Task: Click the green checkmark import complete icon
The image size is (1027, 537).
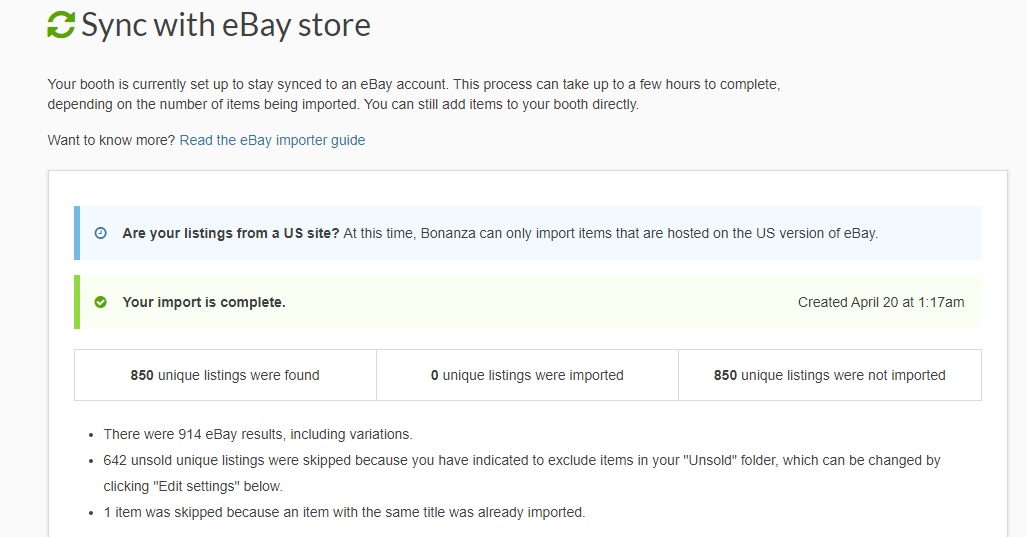Action: (x=100, y=302)
